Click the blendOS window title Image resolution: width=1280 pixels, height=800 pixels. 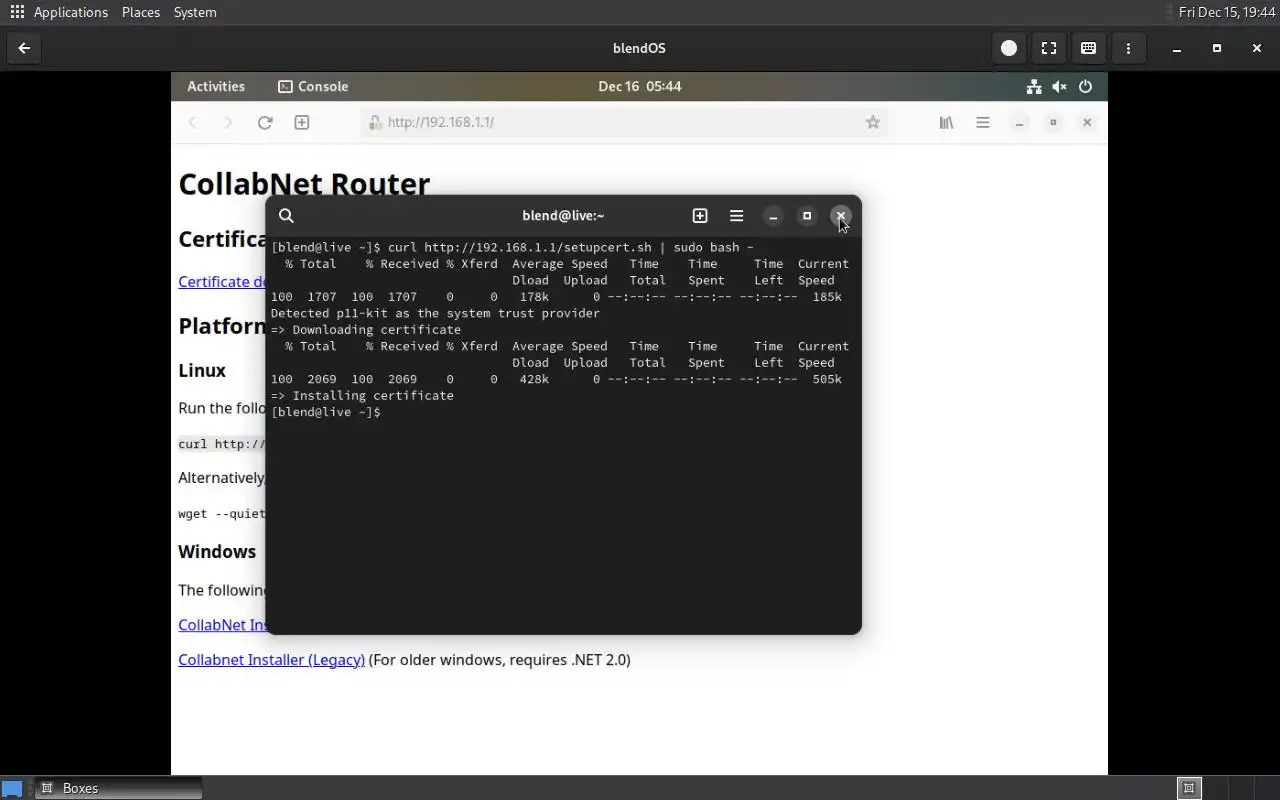tap(639, 48)
